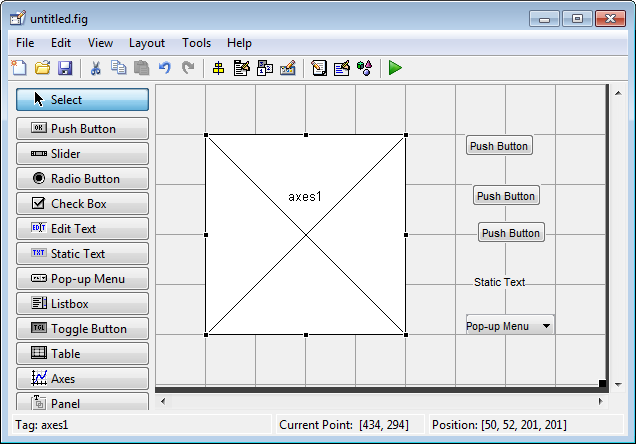Click the vertical scrollbar up arrow
The width and height of the screenshot is (636, 444).
(x=618, y=93)
